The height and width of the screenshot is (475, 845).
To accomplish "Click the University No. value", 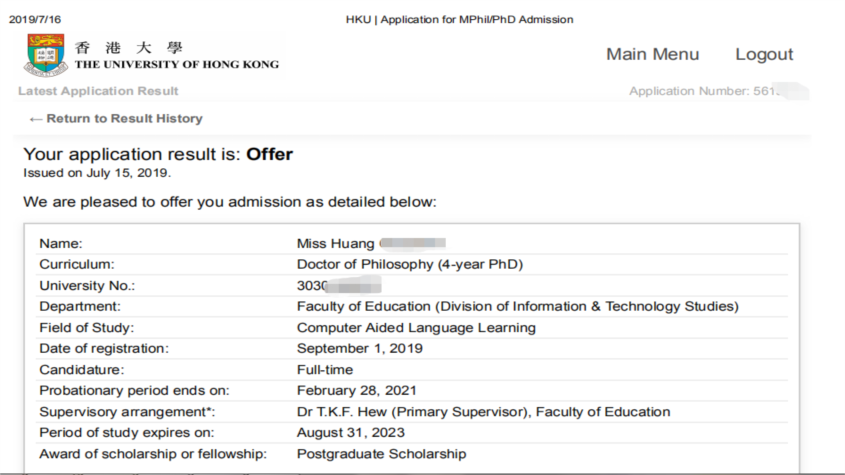I will click(x=338, y=286).
